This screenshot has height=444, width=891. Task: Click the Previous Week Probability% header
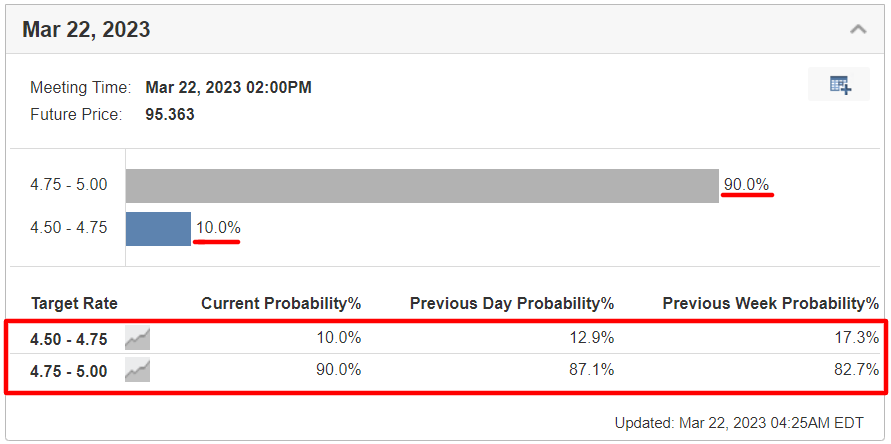pos(771,304)
